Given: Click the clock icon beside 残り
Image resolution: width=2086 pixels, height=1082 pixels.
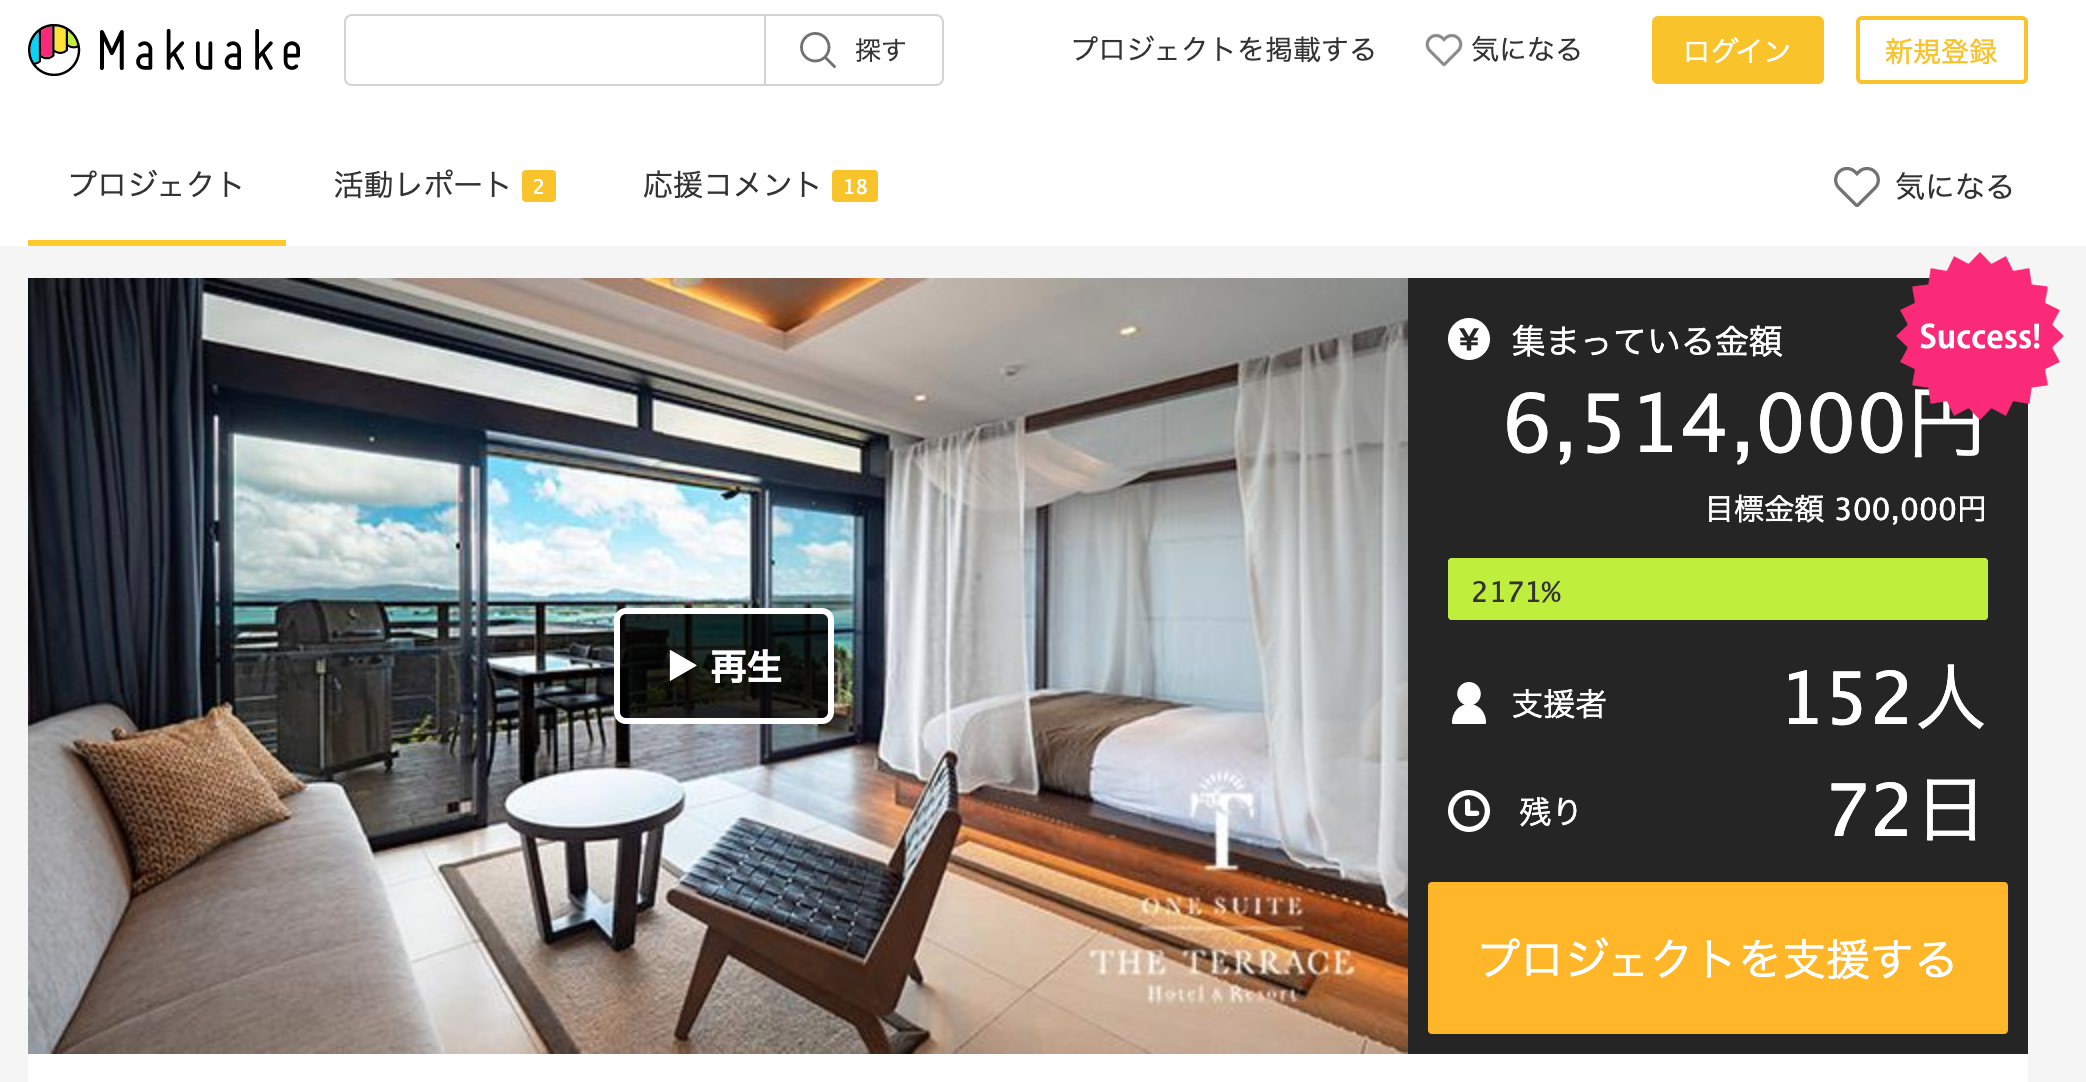Looking at the screenshot, I should (x=1468, y=811).
